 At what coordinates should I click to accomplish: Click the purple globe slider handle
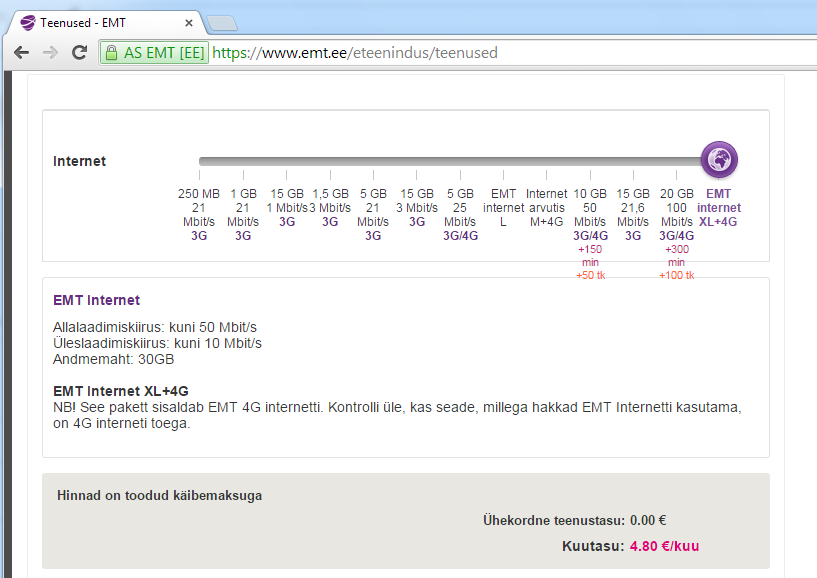coord(719,159)
